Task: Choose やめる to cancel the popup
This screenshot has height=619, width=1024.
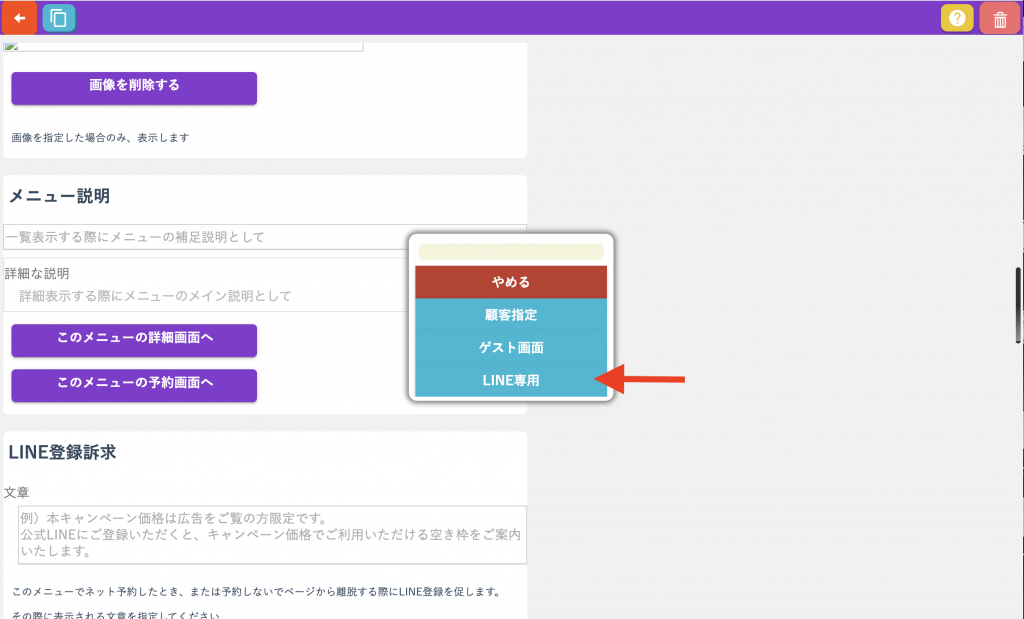Action: coord(511,282)
